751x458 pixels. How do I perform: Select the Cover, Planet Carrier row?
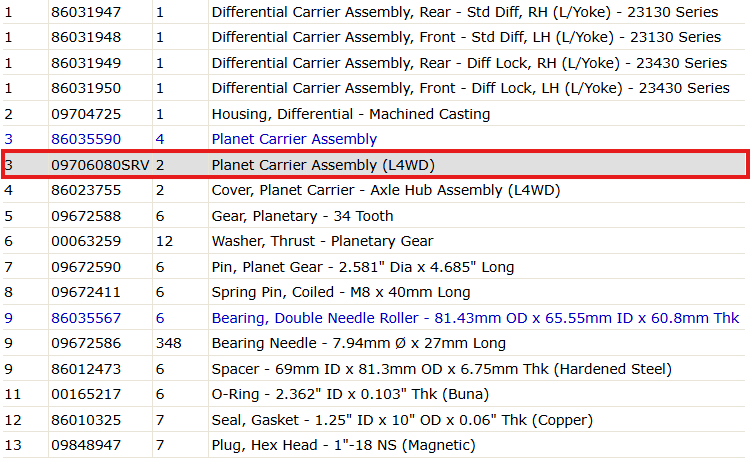374,190
